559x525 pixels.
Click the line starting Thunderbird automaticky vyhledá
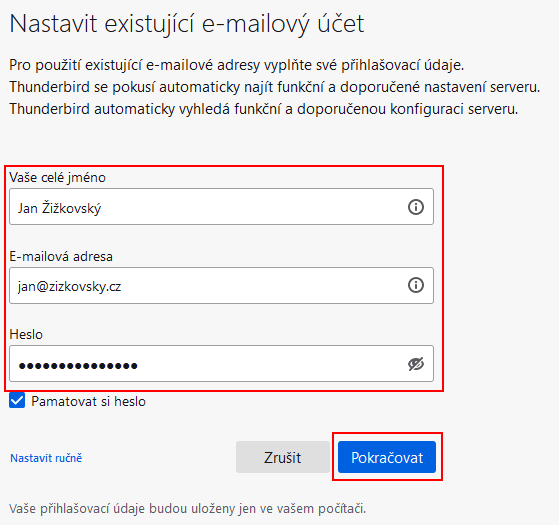(263, 109)
